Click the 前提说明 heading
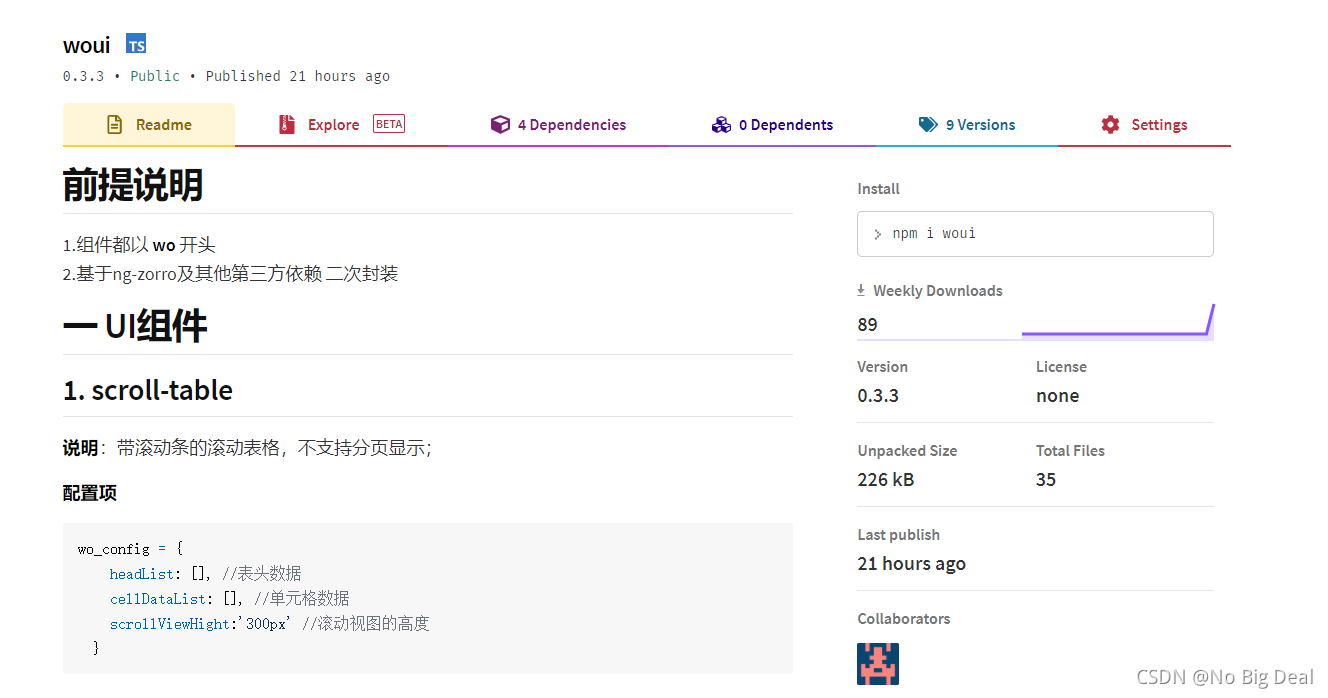 (x=133, y=185)
